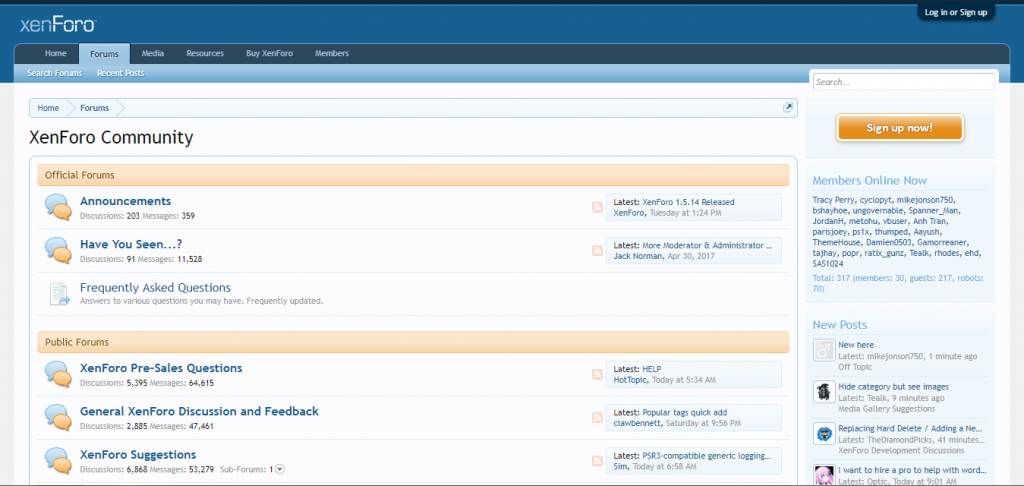The image size is (1024, 486).
Task: Click avatar beside I want to hire a pro
Action: tap(824, 475)
